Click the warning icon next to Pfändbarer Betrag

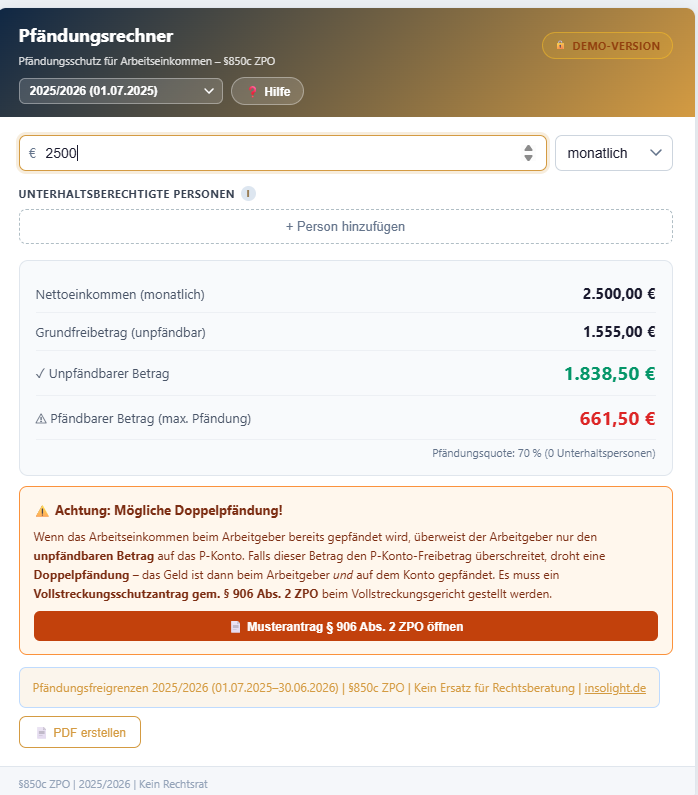[41, 419]
